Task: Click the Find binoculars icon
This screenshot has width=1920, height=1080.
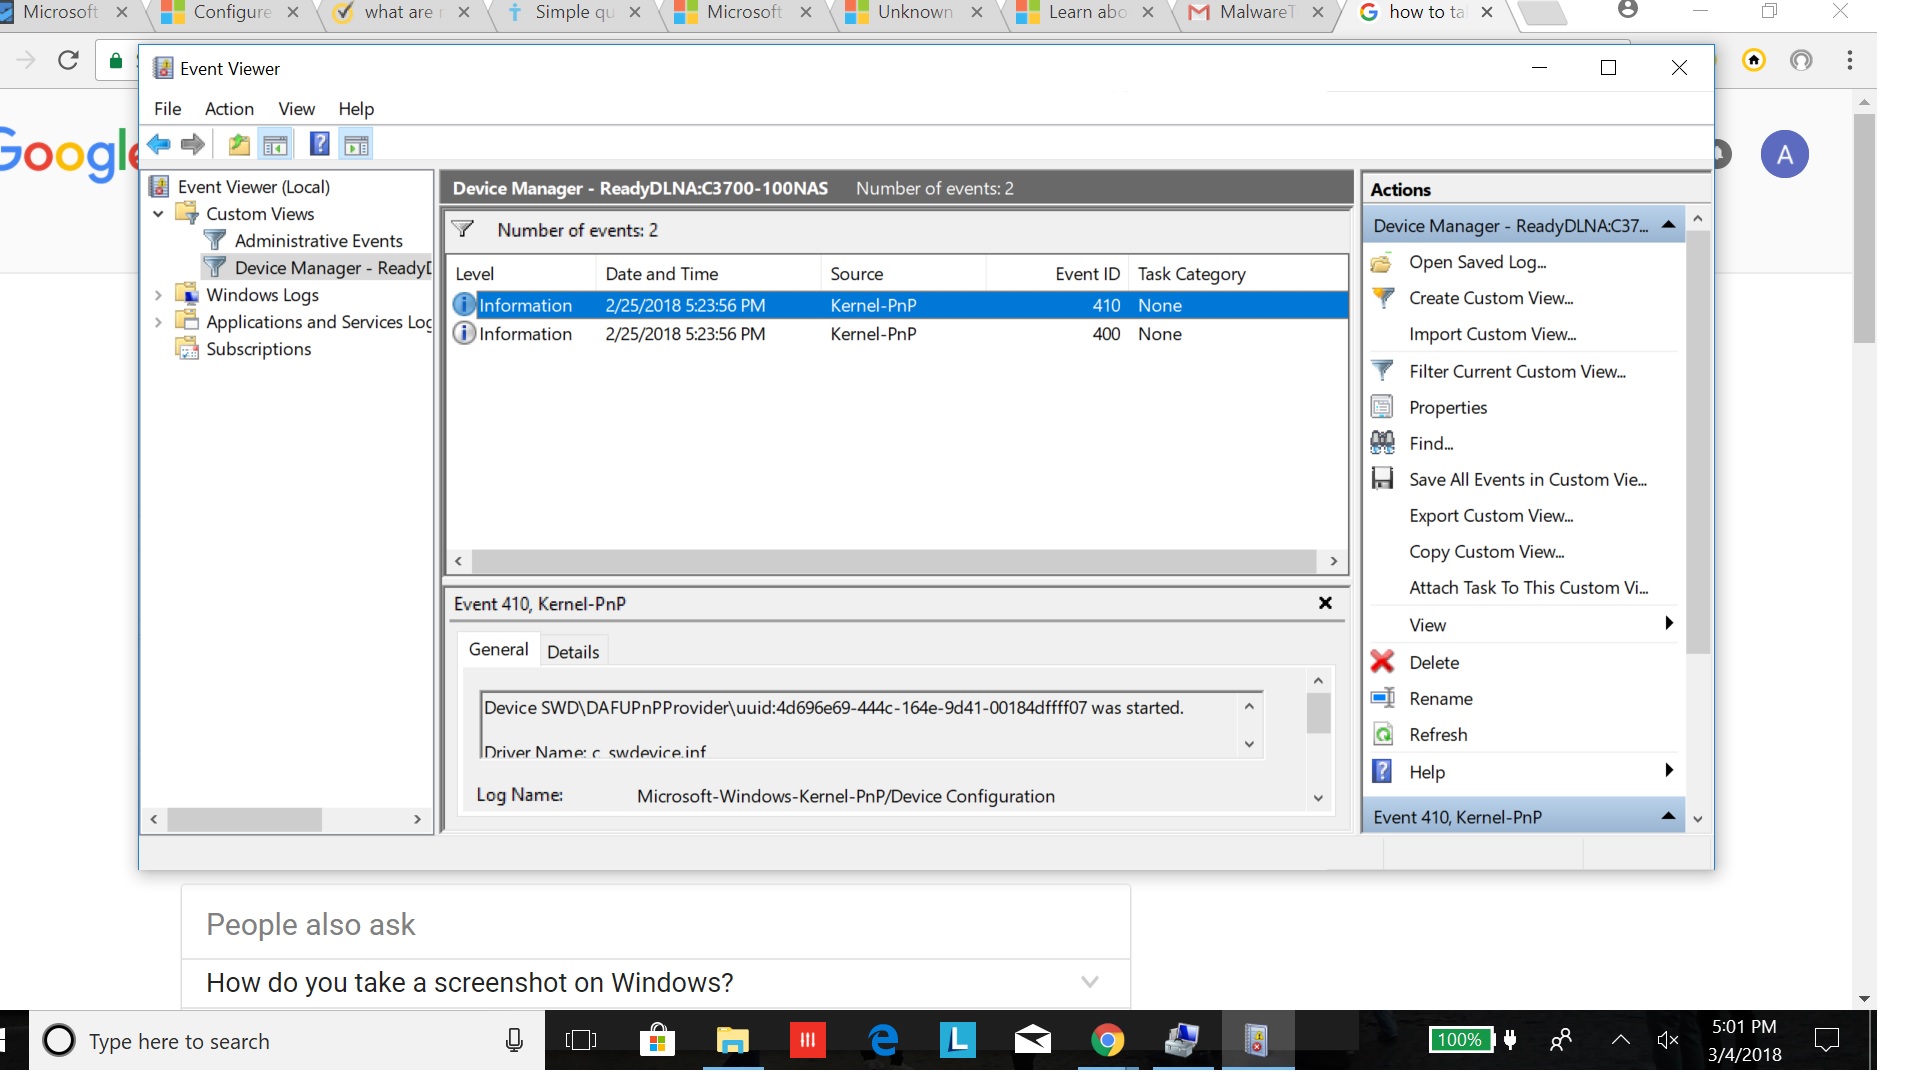Action: pos(1382,443)
